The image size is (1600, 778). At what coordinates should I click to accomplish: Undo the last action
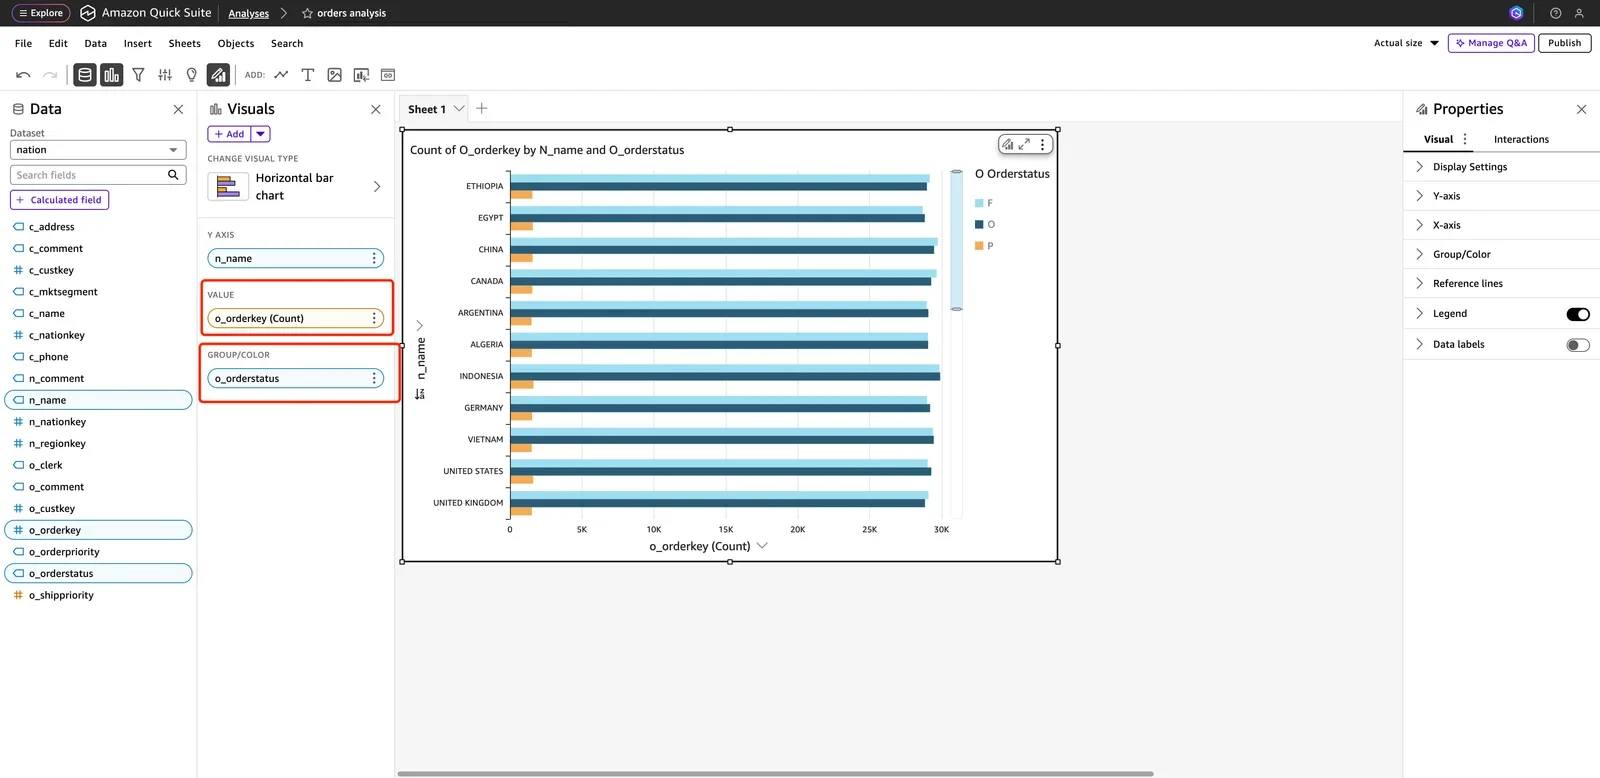click(x=23, y=75)
